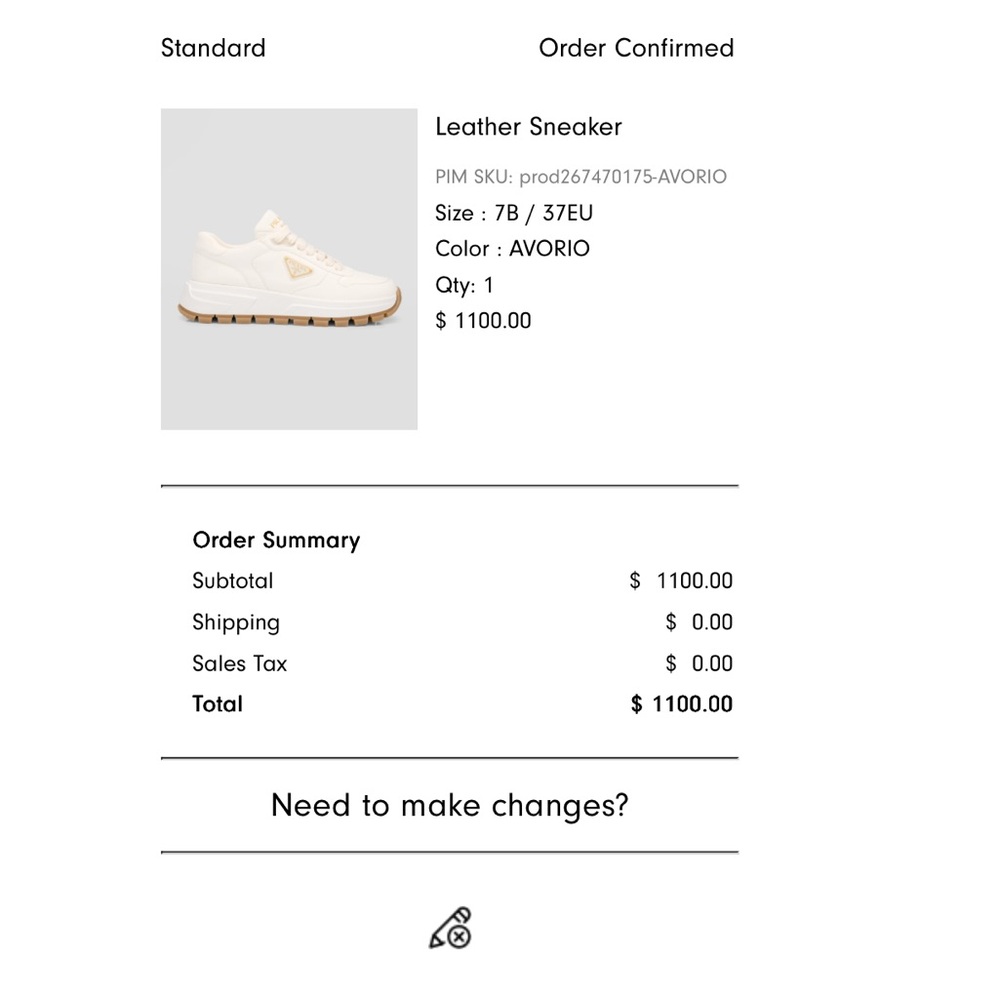Screen dimensions: 1000x1000
Task: Click the Leather Sneaker product title
Action: 528,127
